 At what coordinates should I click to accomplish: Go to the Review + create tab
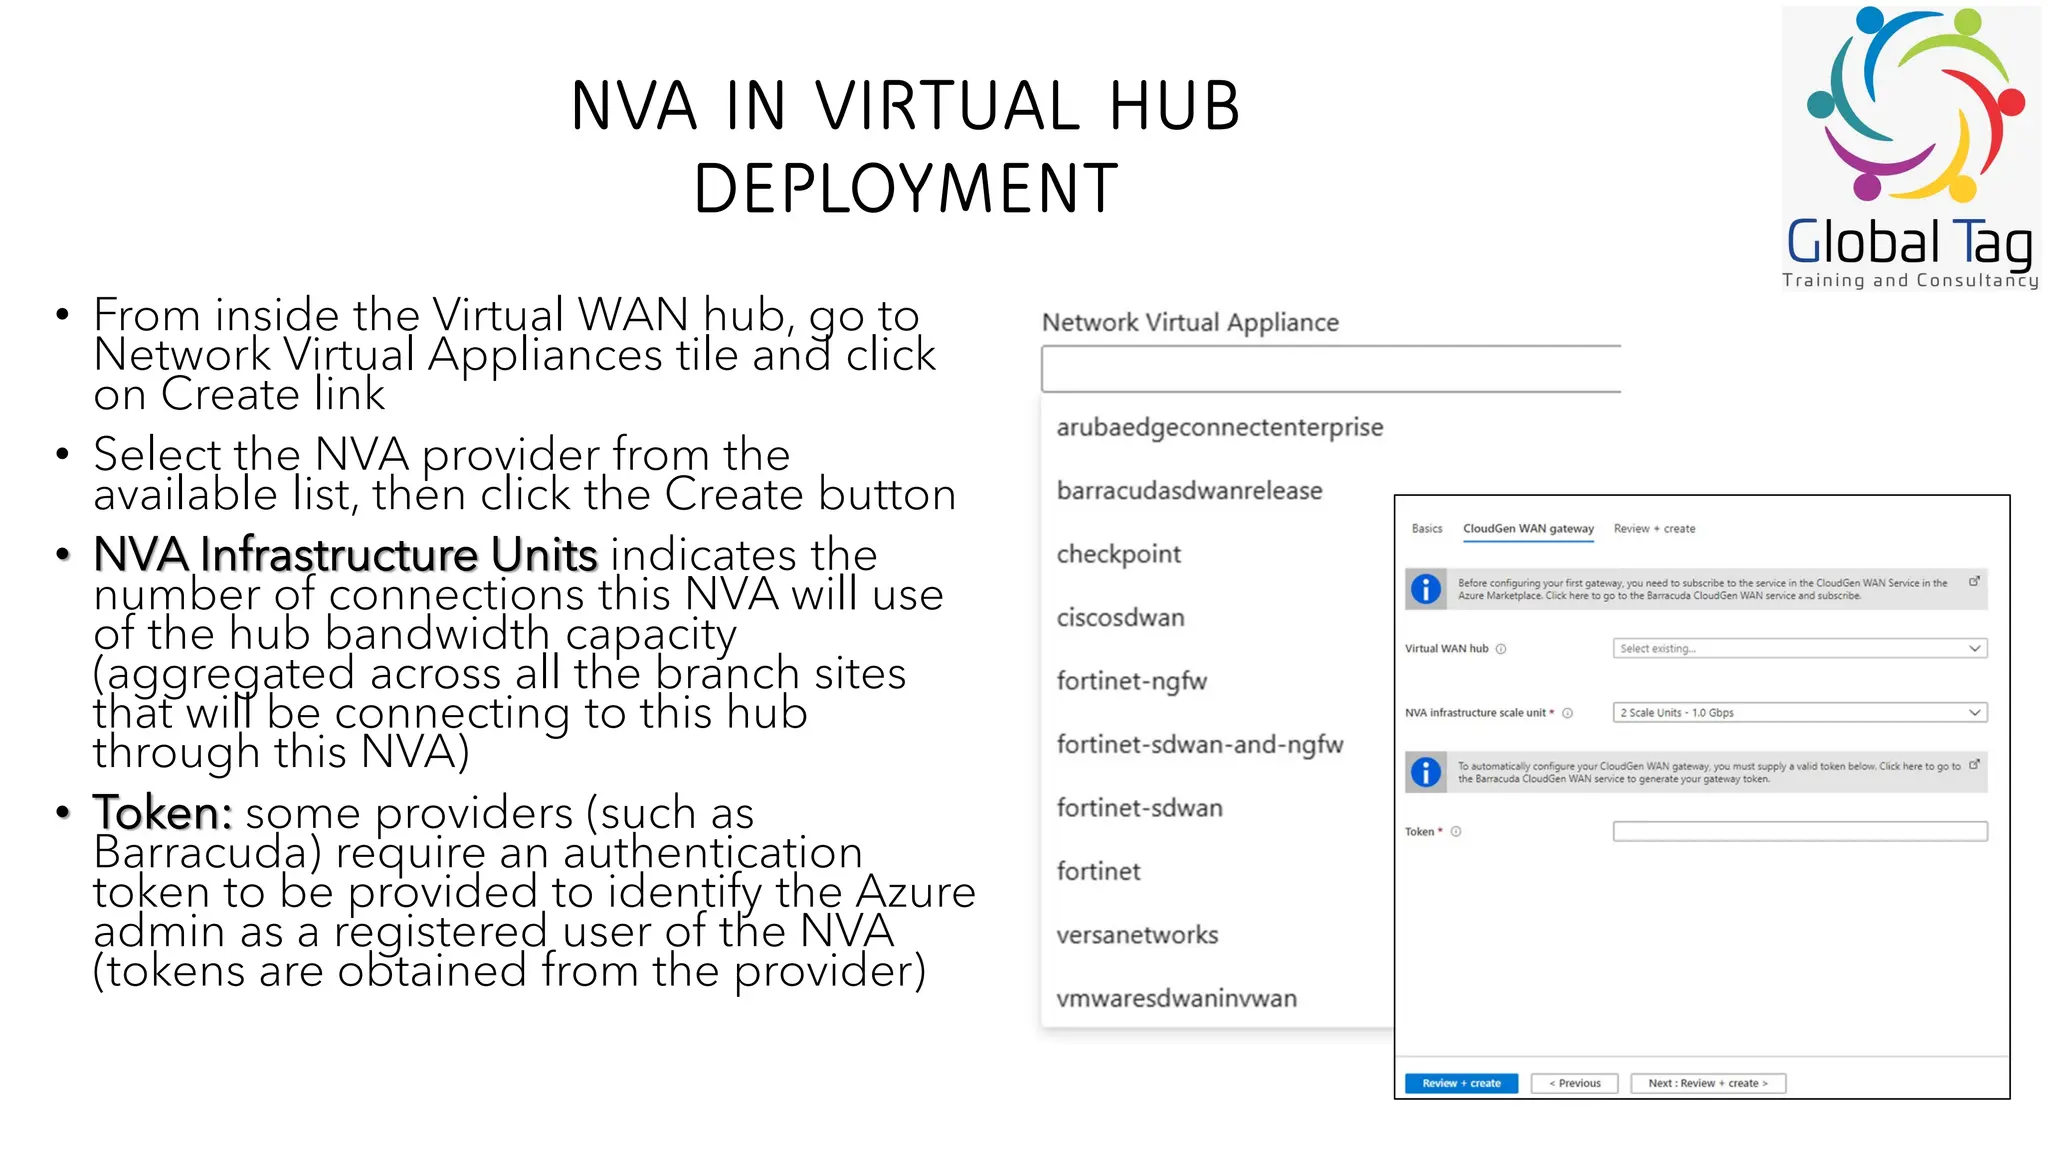(1654, 528)
